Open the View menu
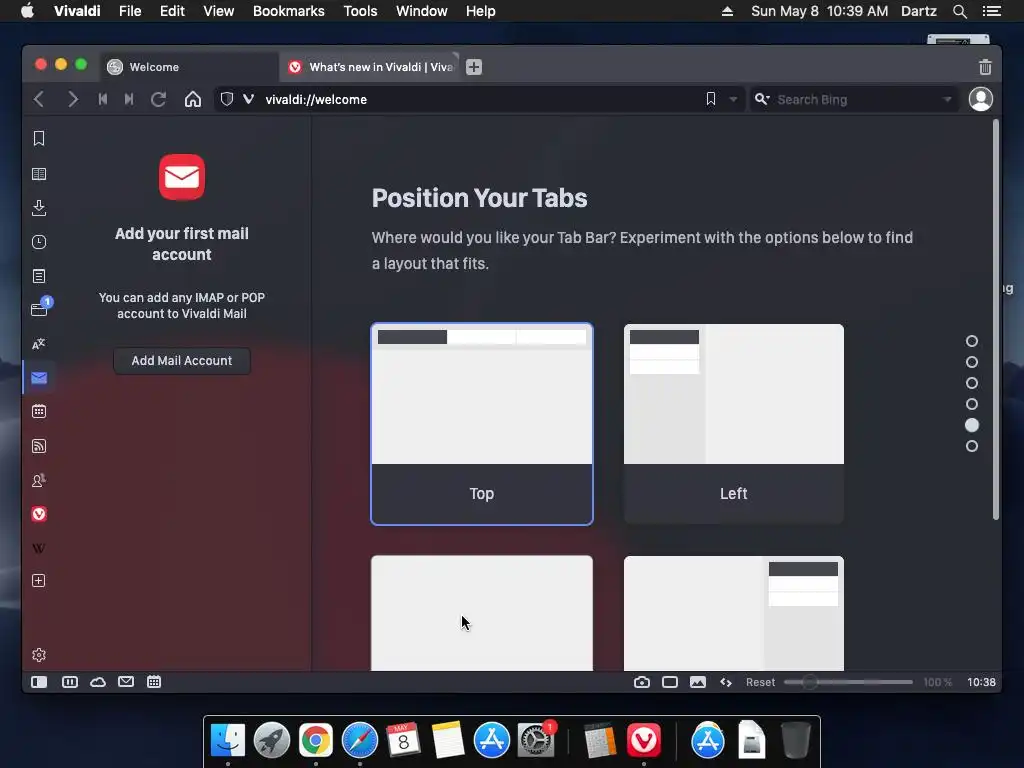The width and height of the screenshot is (1024, 768). 218,11
